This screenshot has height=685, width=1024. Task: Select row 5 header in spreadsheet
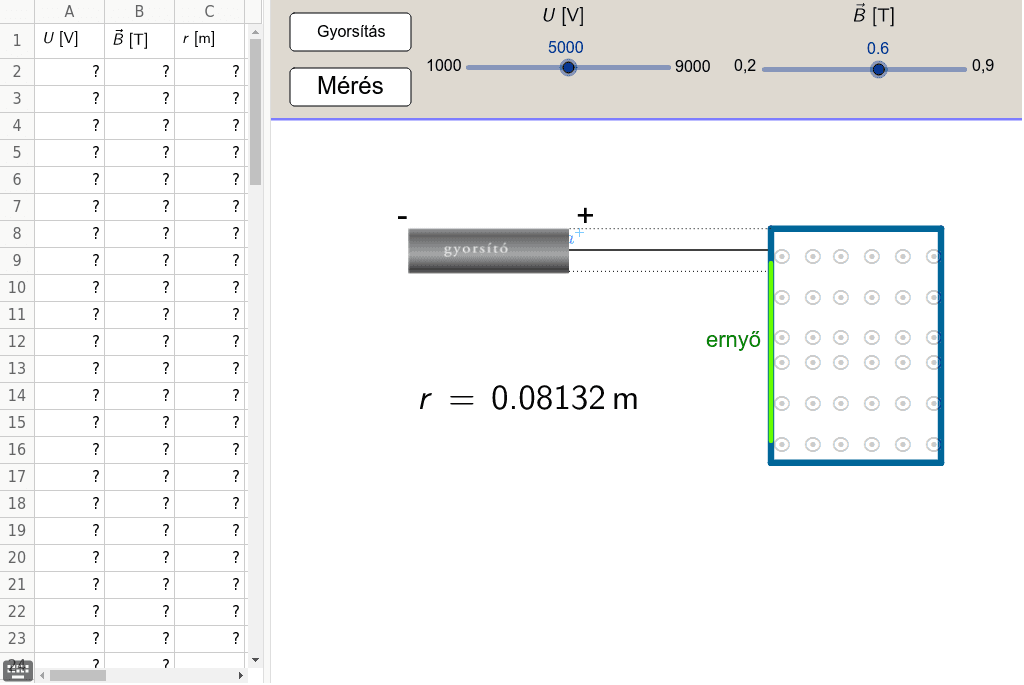pyautogui.click(x=17, y=152)
